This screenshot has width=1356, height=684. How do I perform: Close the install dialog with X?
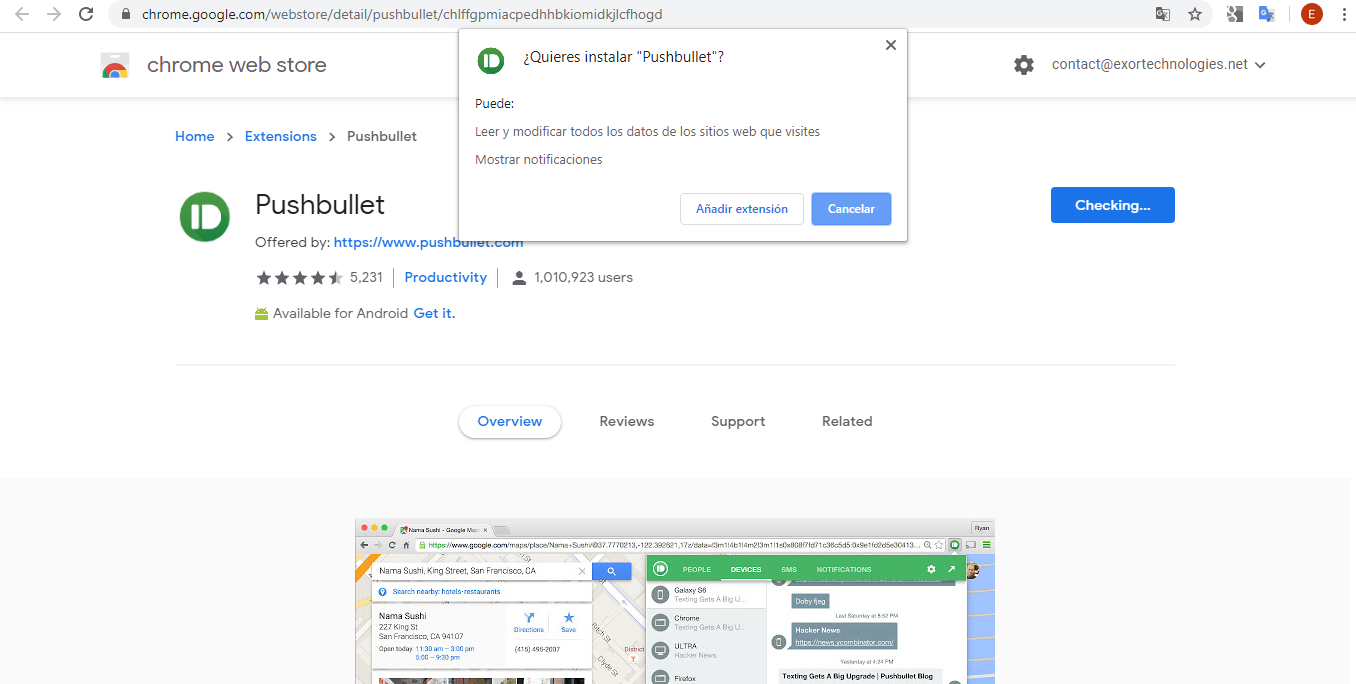coord(890,45)
